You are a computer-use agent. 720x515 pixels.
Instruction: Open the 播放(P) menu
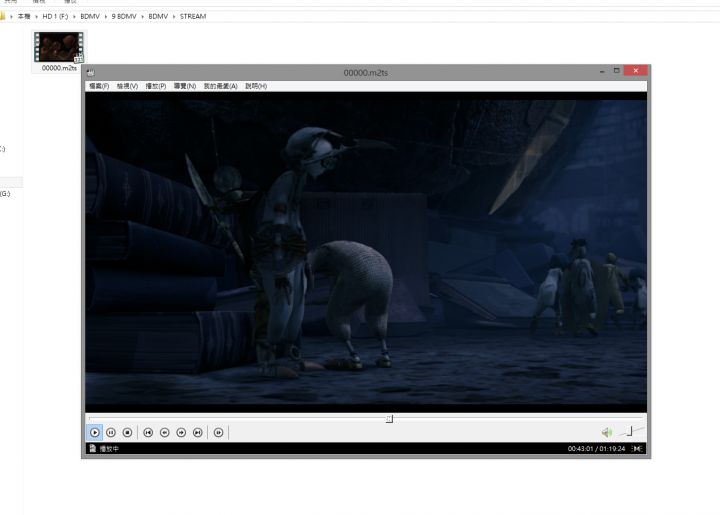[x=156, y=86]
